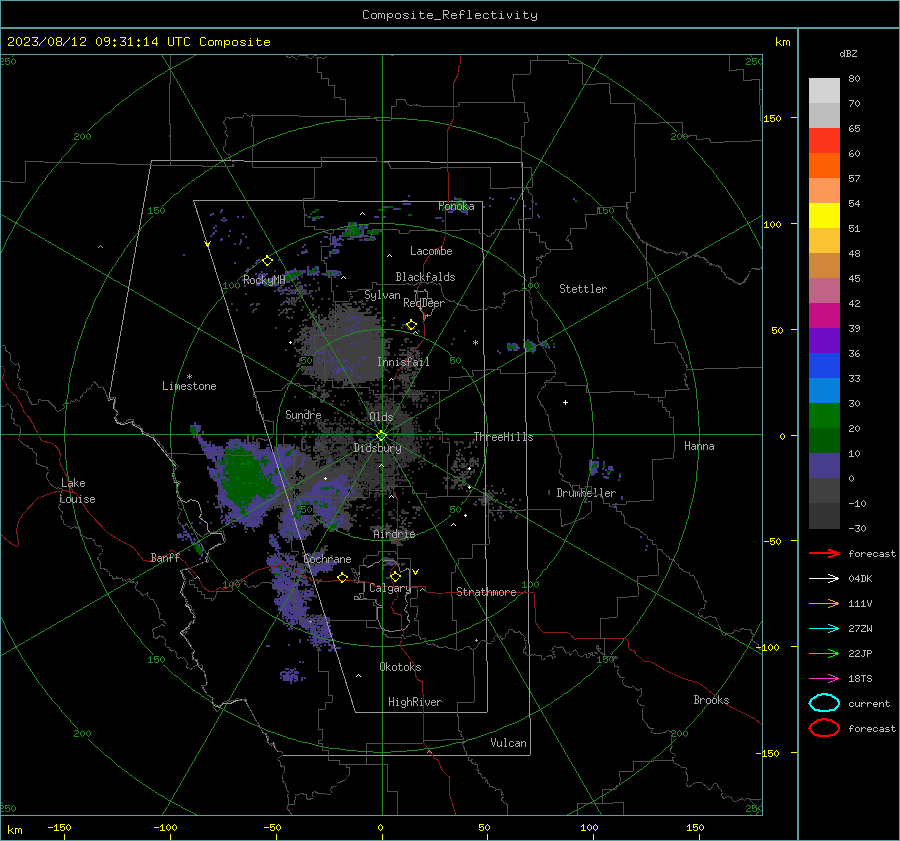Click the RockyMH label
The image size is (900, 841).
click(264, 280)
